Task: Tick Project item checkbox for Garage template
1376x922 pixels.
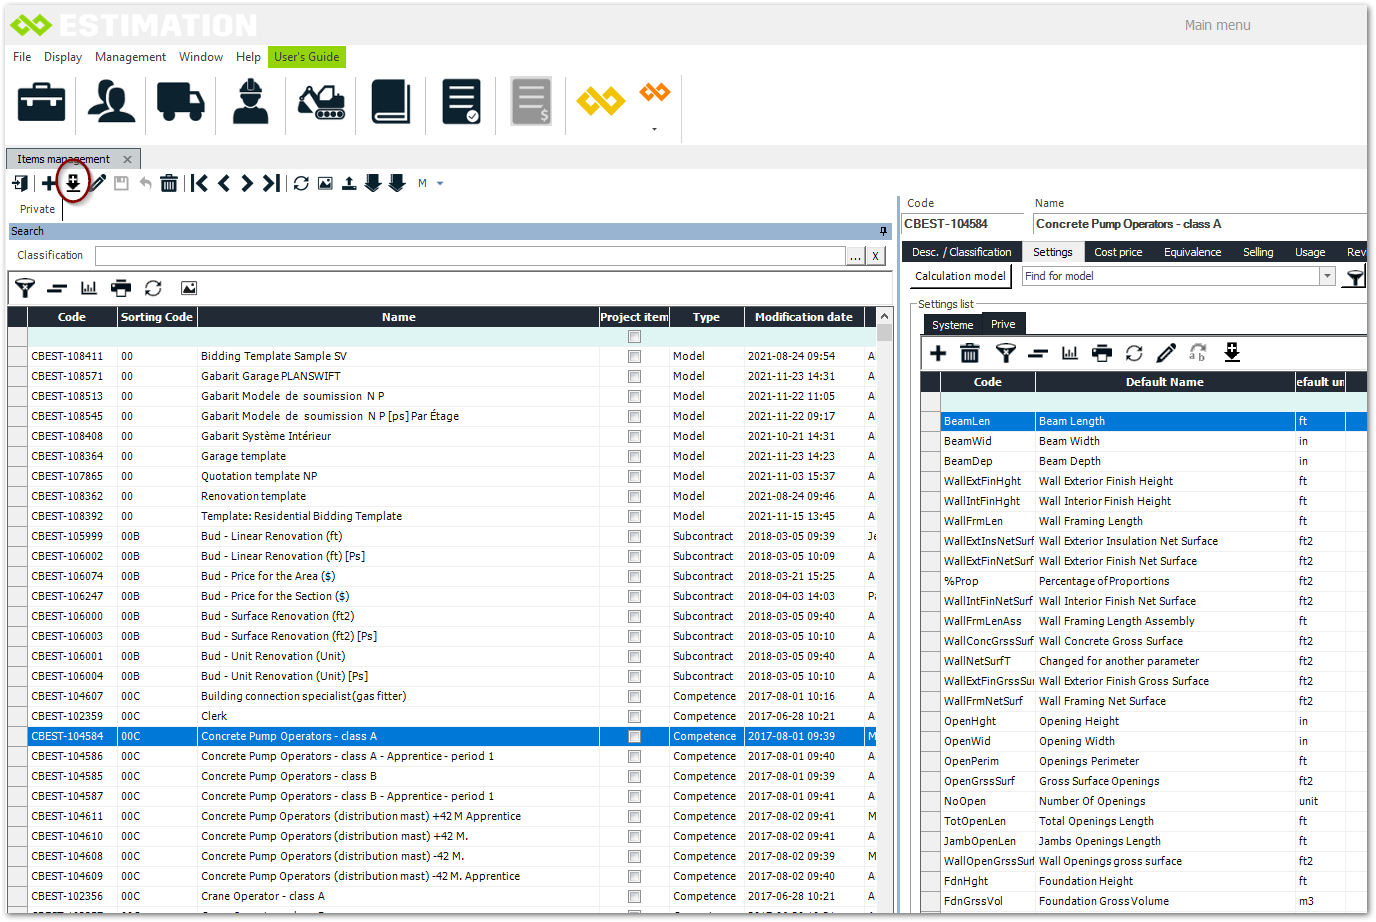Action: coord(634,456)
